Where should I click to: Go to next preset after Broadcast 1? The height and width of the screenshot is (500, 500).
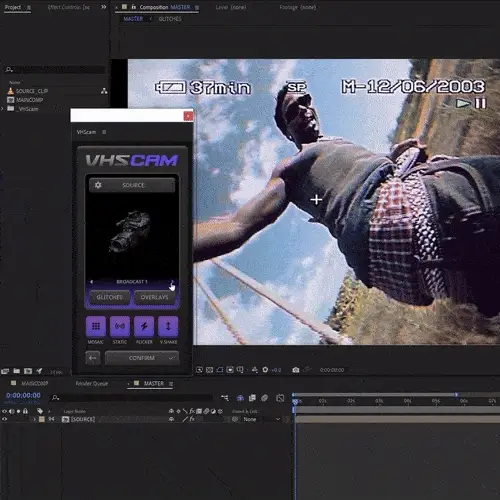[172, 282]
